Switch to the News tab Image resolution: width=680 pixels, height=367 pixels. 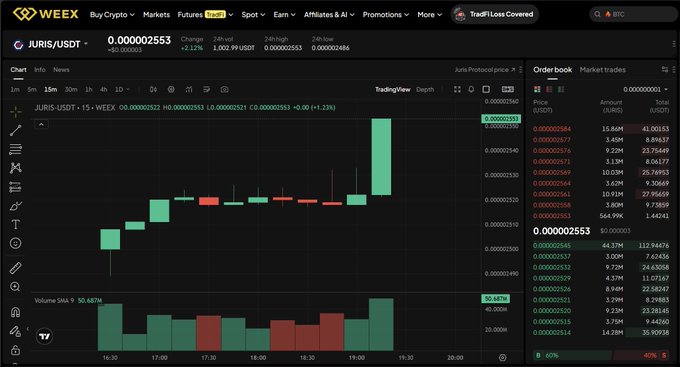61,69
